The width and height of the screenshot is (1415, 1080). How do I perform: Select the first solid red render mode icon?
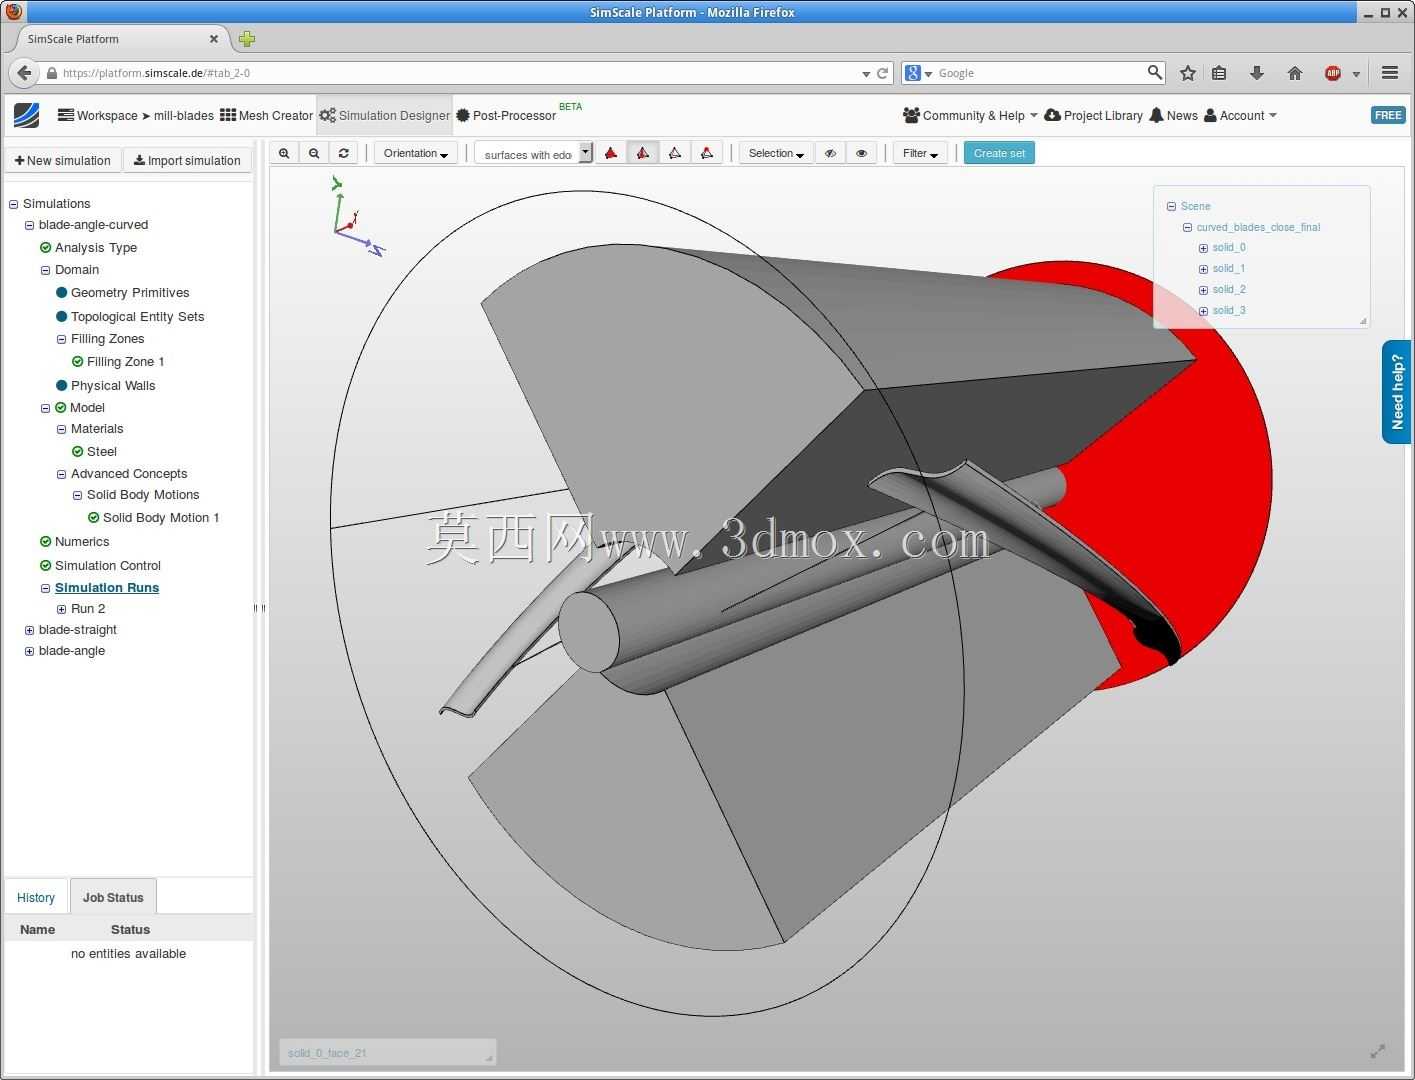(x=611, y=153)
